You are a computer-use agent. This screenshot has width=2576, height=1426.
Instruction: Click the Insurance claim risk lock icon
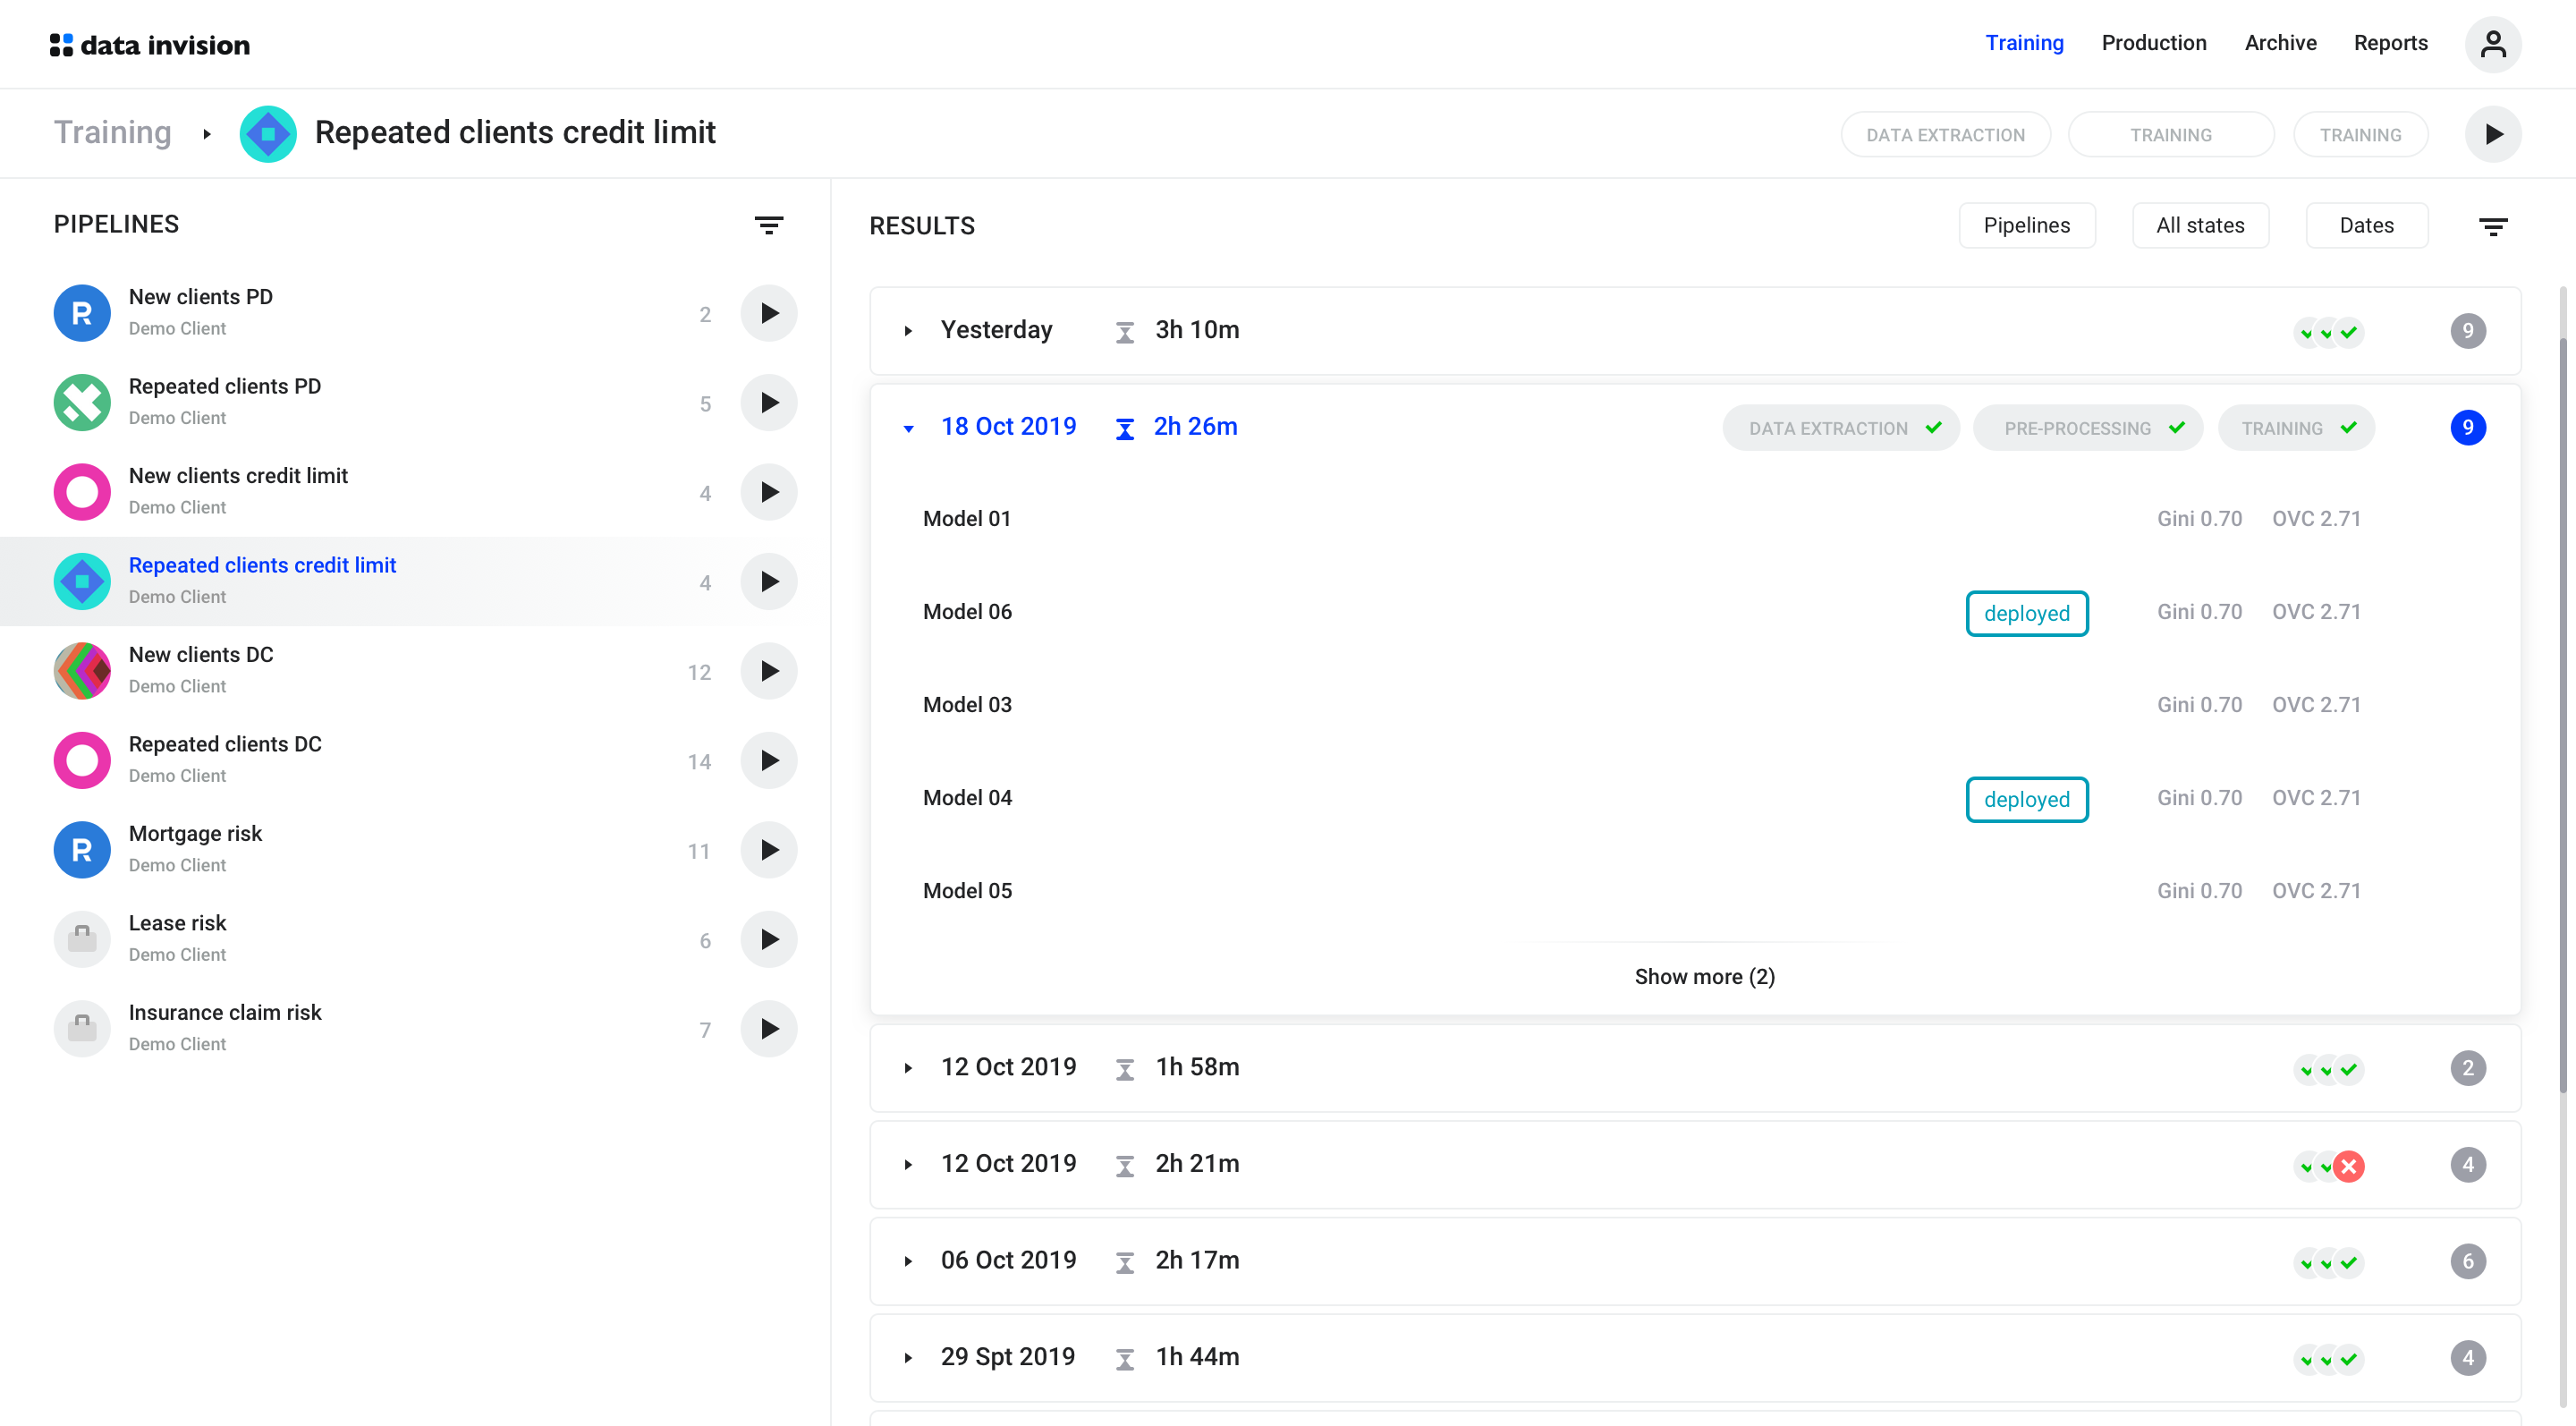pos(82,1029)
